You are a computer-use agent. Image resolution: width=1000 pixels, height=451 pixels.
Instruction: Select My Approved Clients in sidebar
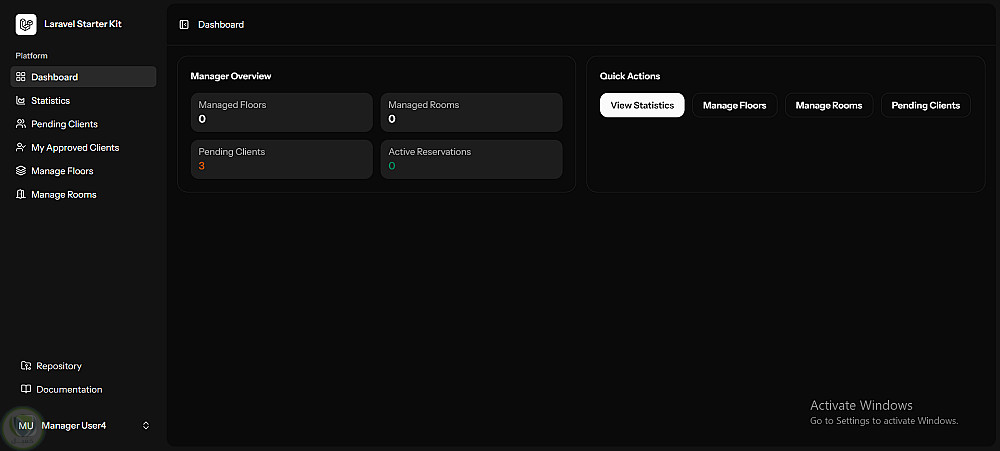click(x=84, y=147)
